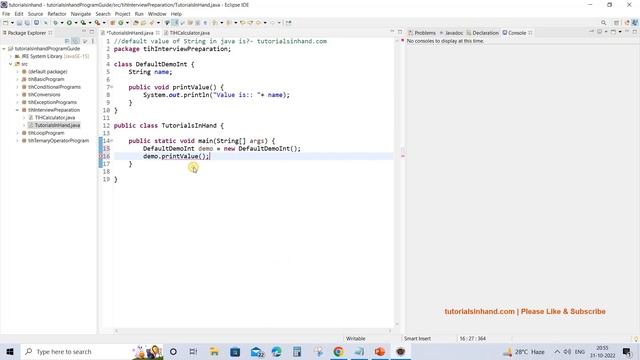This screenshot has width=640, height=360.
Task: Click the New file toolbar icon
Action: tap(6, 23)
